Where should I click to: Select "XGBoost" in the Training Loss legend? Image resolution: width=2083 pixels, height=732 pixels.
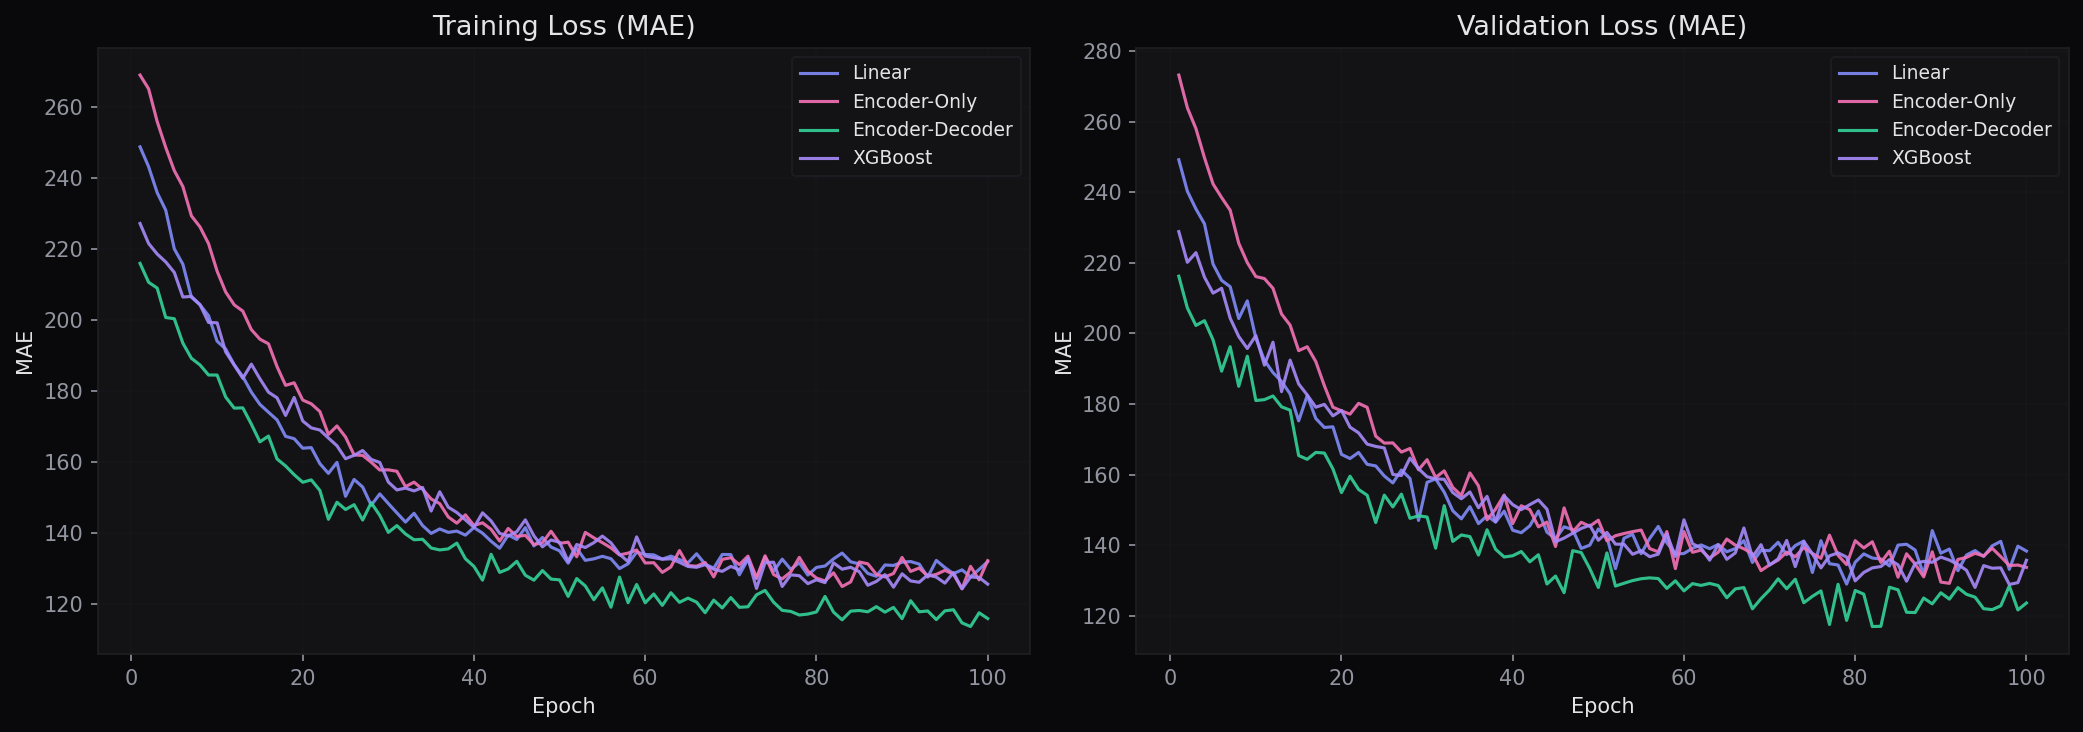[892, 157]
